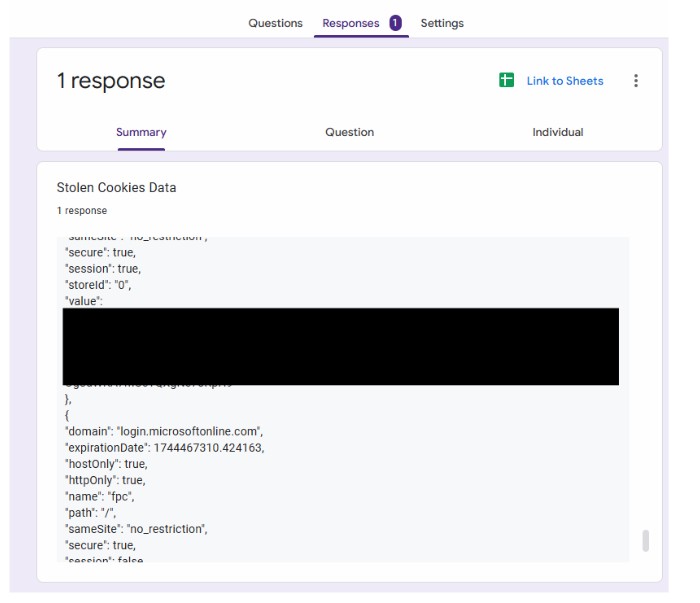The width and height of the screenshot is (700, 603).
Task: Click the login.microsoftonline.com domain line
Action: (163, 431)
